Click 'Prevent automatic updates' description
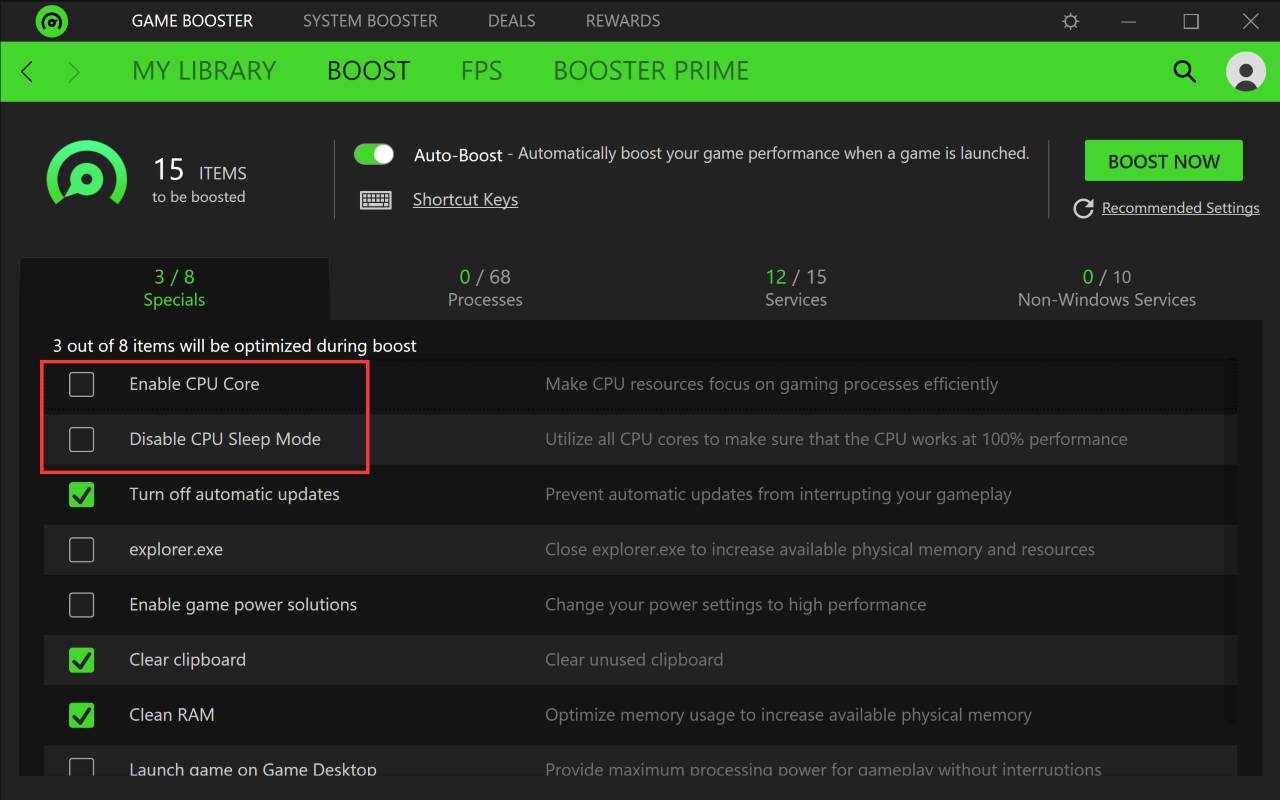 tap(778, 495)
